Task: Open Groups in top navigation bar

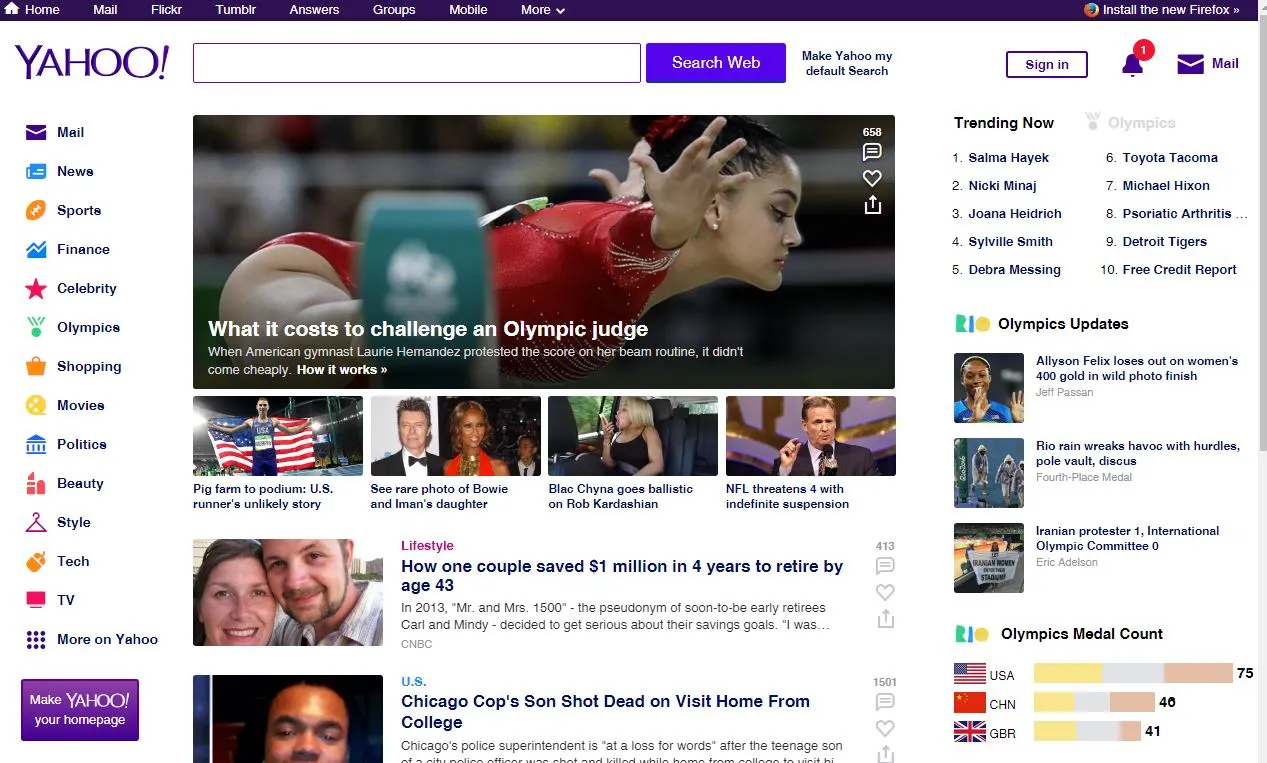Action: (x=394, y=10)
